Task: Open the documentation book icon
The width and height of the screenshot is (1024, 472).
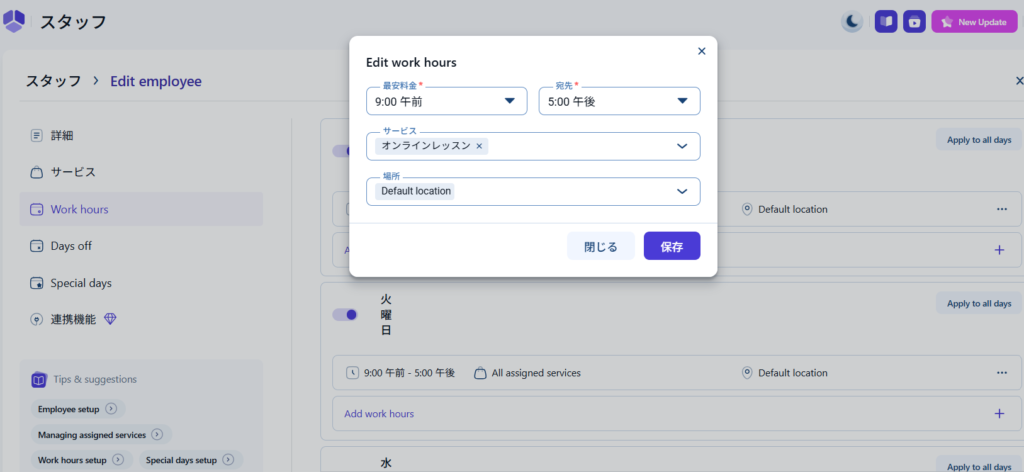Action: point(885,22)
